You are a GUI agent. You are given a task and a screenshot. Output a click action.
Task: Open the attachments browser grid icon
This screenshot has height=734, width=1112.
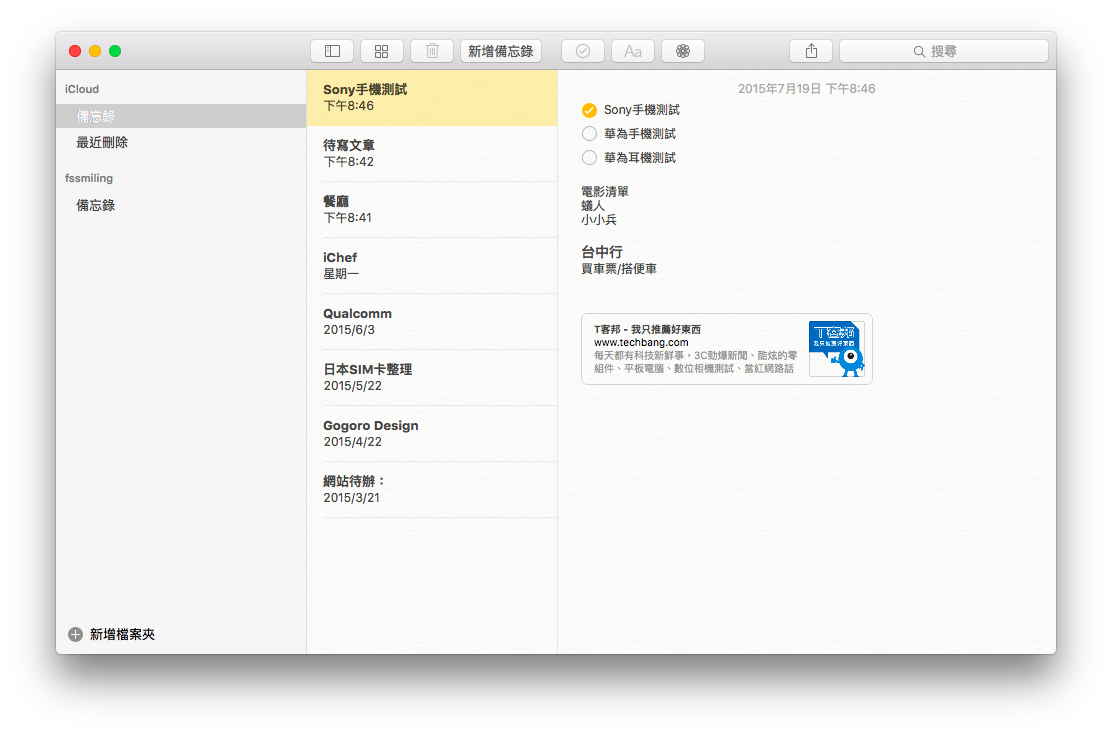click(x=381, y=51)
